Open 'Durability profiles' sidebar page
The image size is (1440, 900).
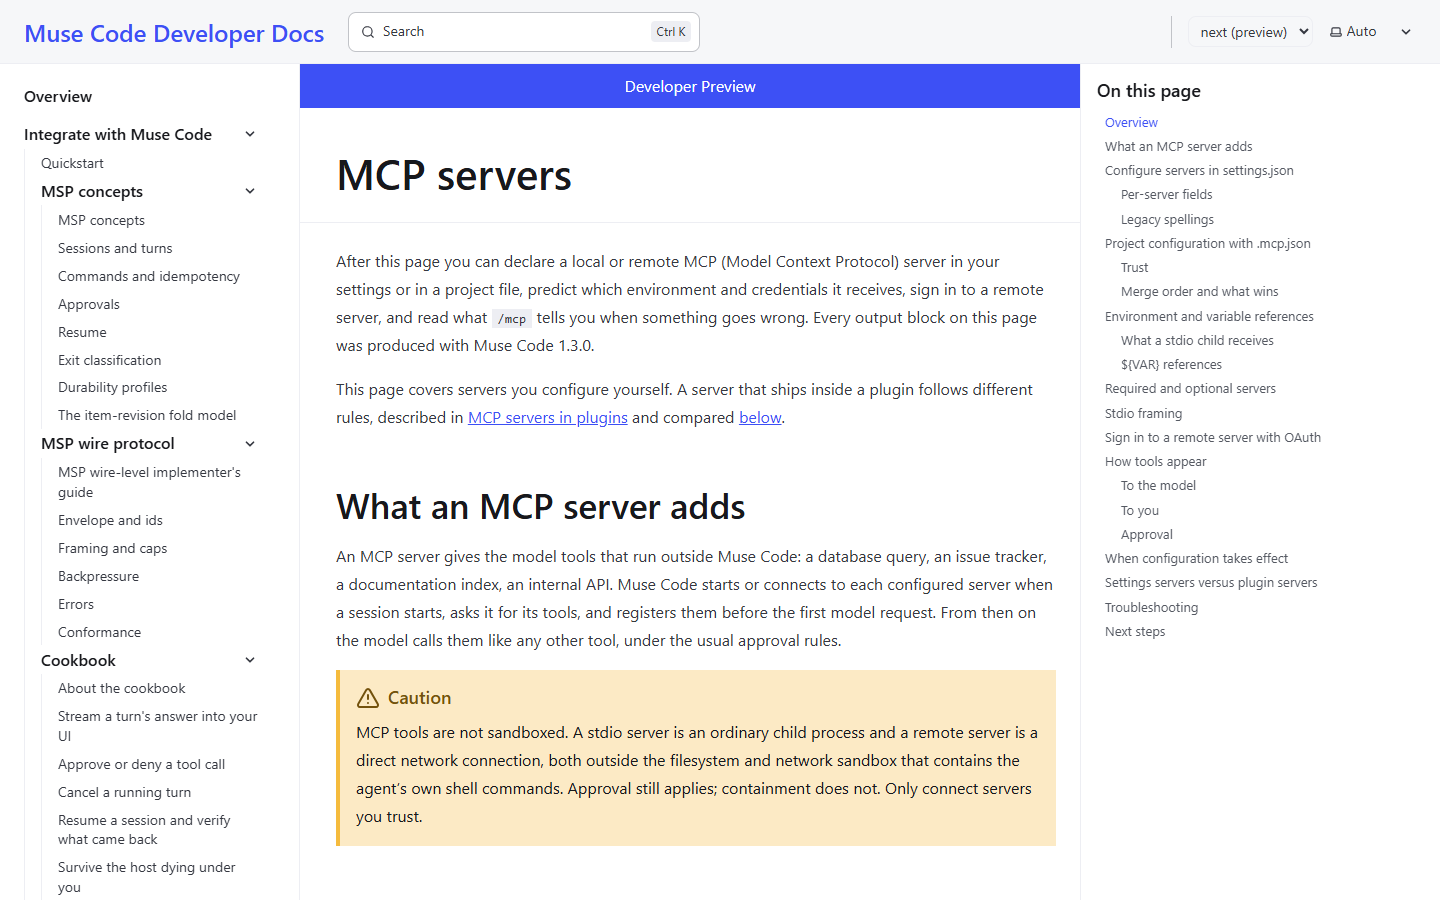[x=113, y=387]
